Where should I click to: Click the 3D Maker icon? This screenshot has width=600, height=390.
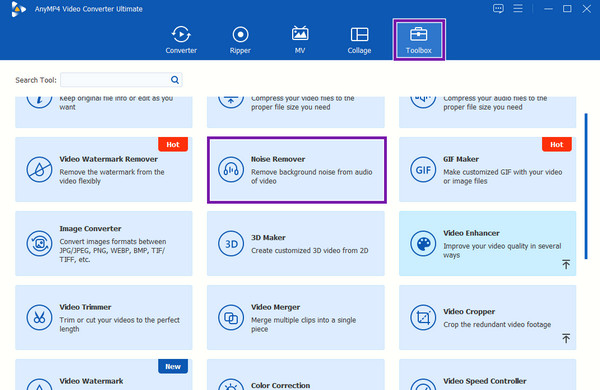coord(231,243)
